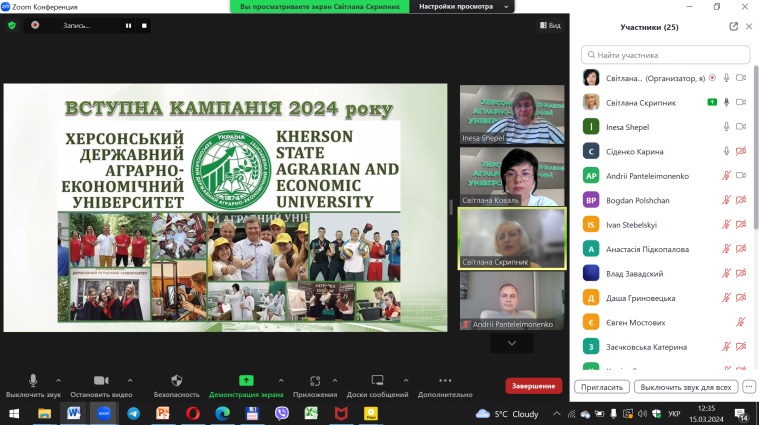Open the 5°C Cloudy weather widget
Image resolution: width=759 pixels, height=425 pixels.
click(507, 414)
